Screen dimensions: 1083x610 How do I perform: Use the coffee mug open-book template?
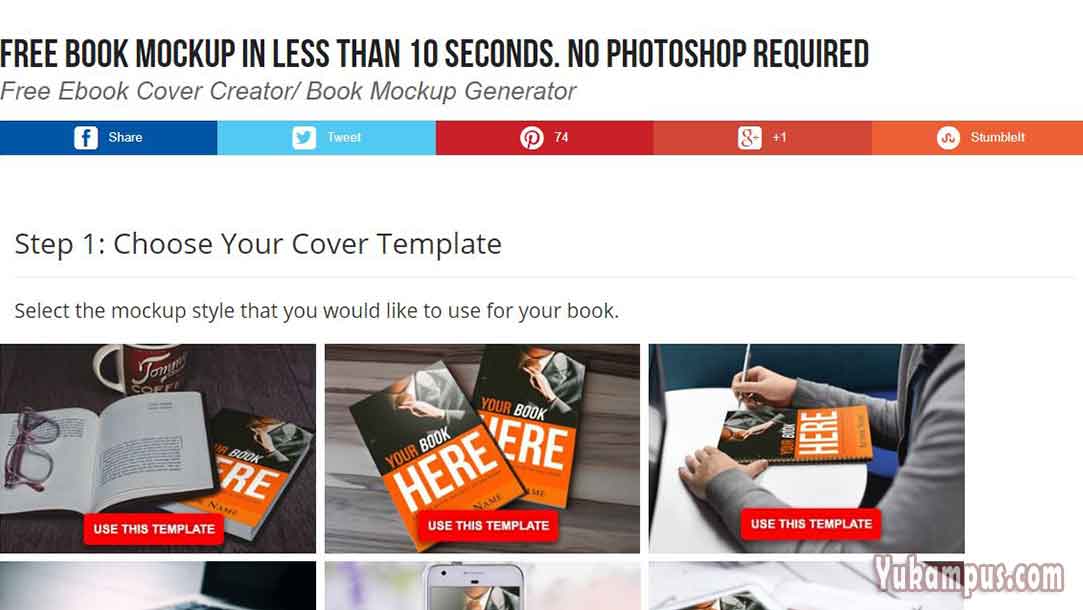(x=154, y=529)
